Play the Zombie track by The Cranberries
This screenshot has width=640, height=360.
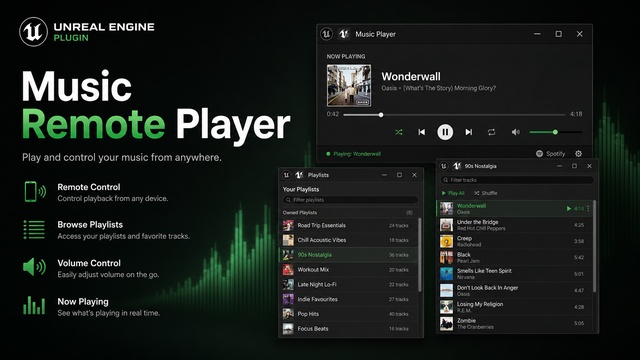pyautogui.click(x=514, y=324)
